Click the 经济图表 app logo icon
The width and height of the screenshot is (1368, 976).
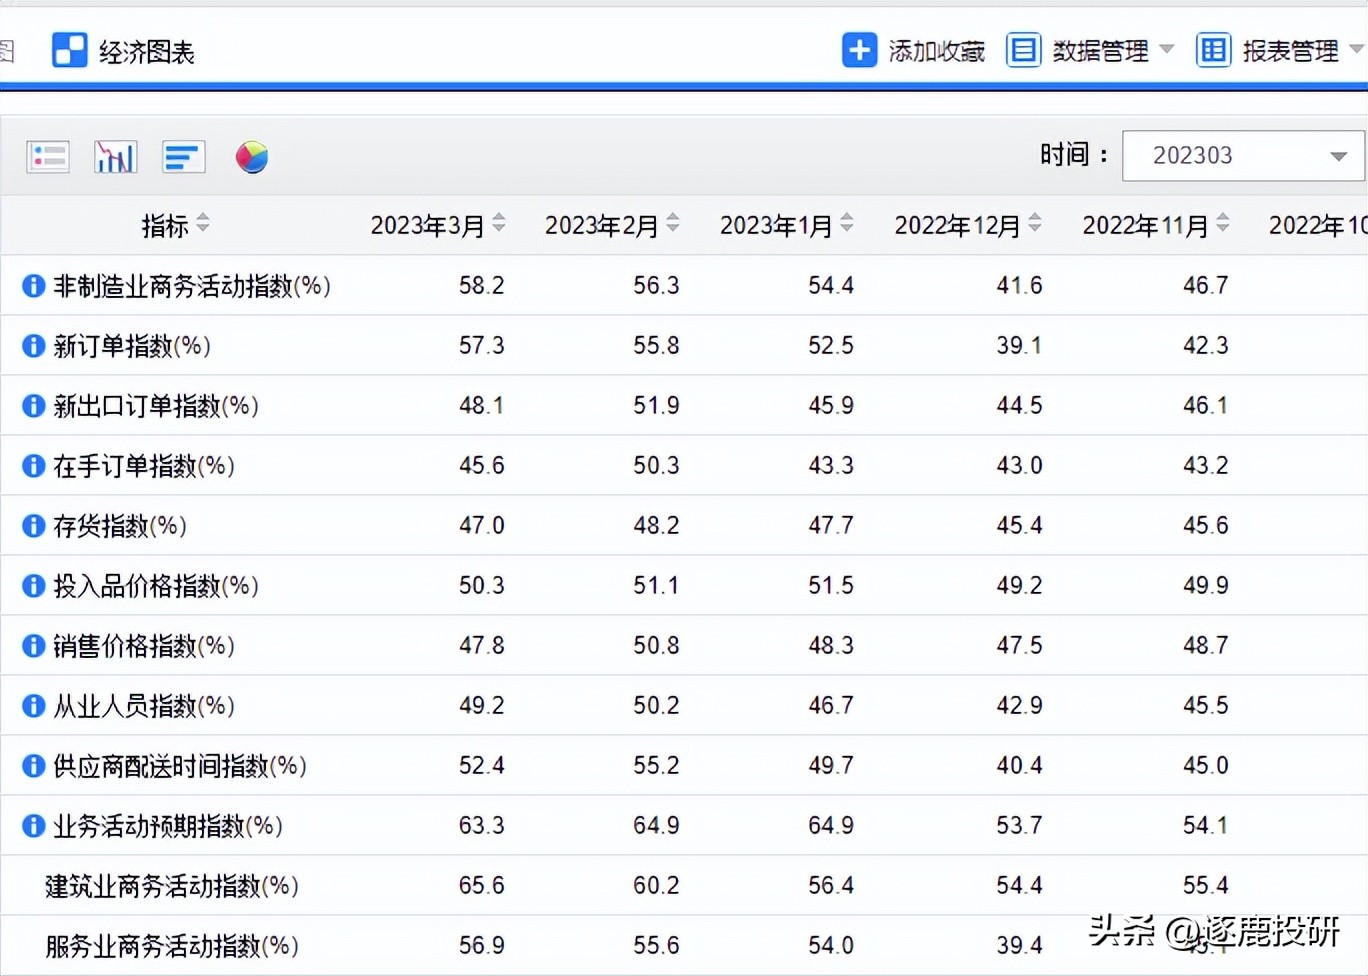click(69, 50)
